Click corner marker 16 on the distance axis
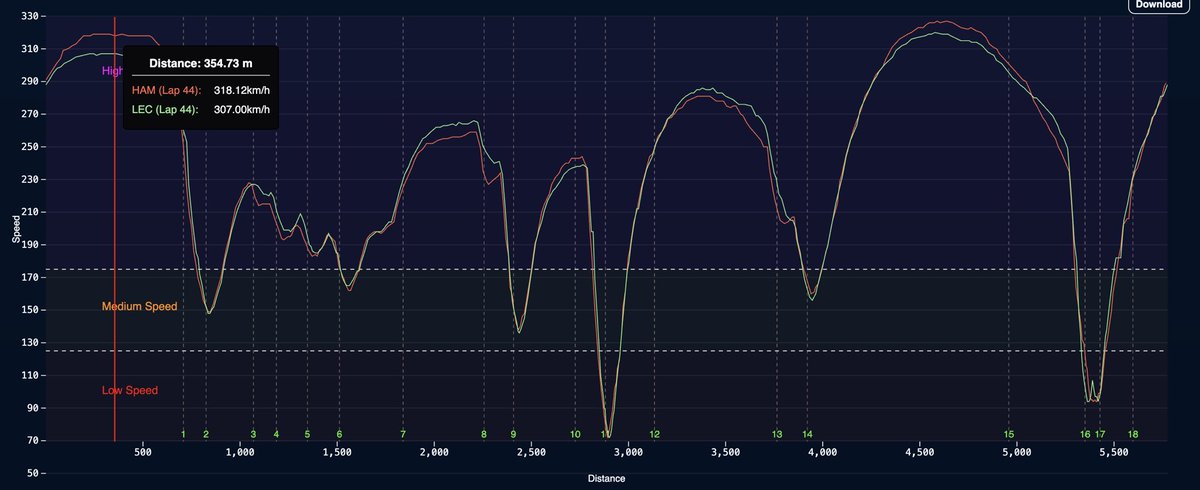 point(1085,435)
